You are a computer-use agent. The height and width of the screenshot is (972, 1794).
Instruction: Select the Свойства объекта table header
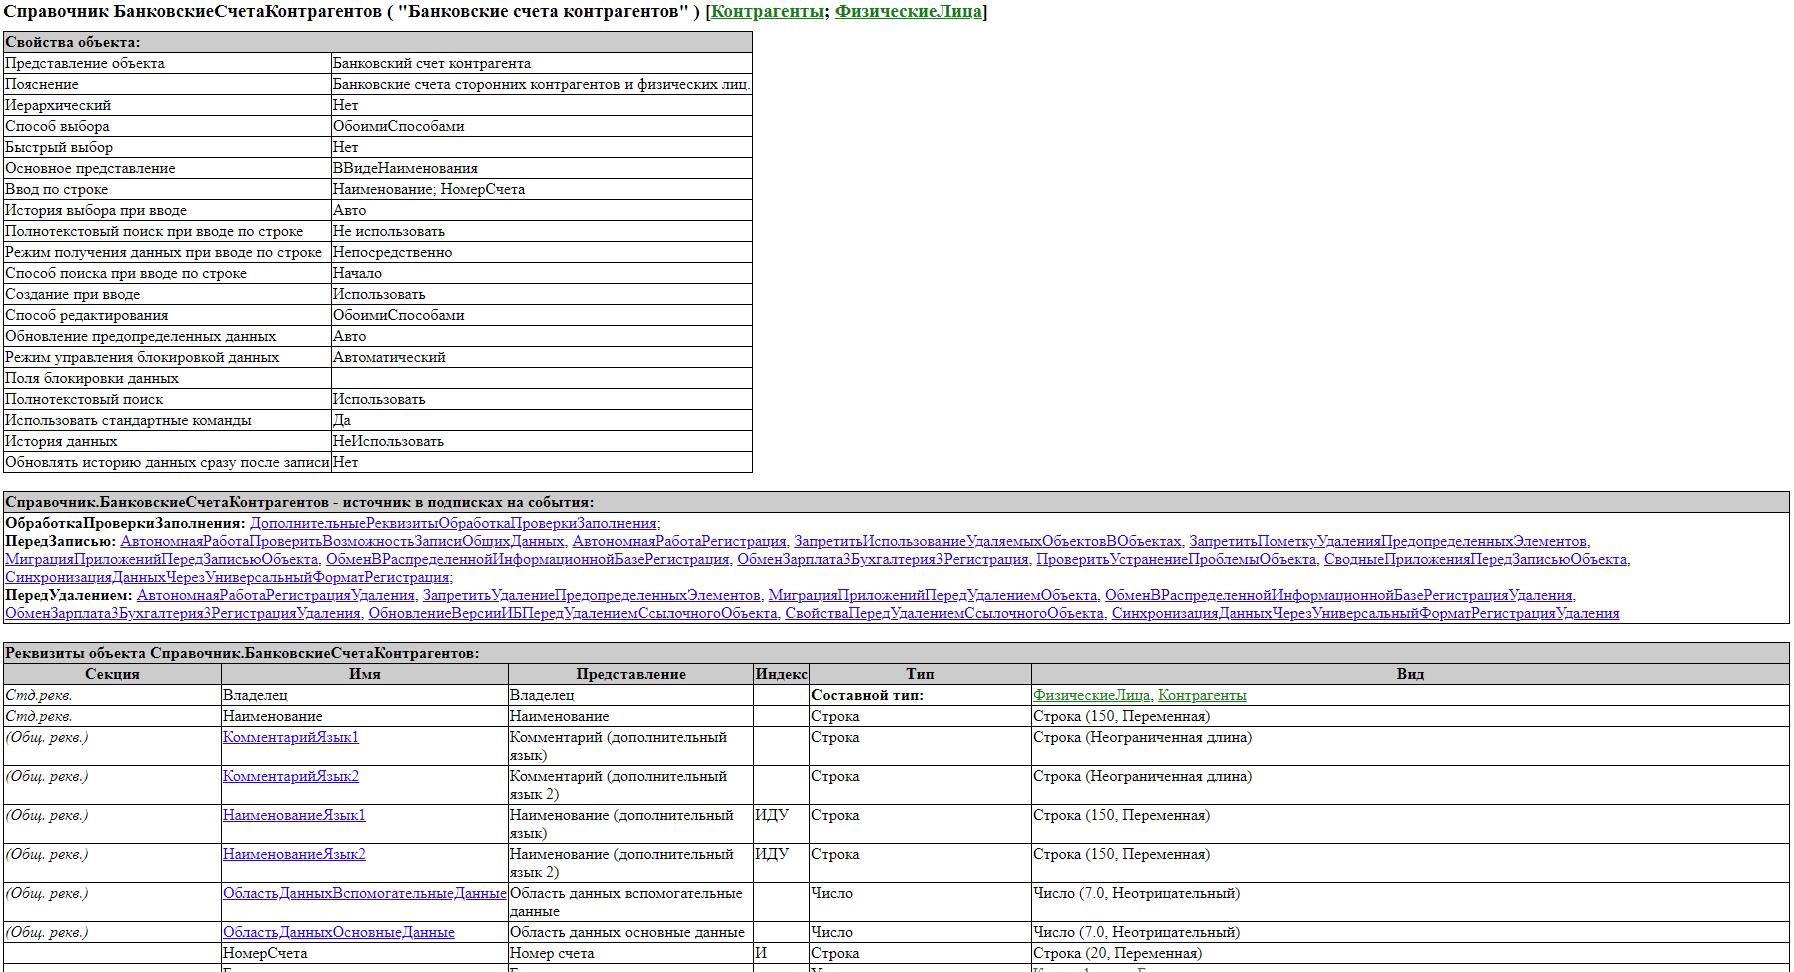[378, 42]
